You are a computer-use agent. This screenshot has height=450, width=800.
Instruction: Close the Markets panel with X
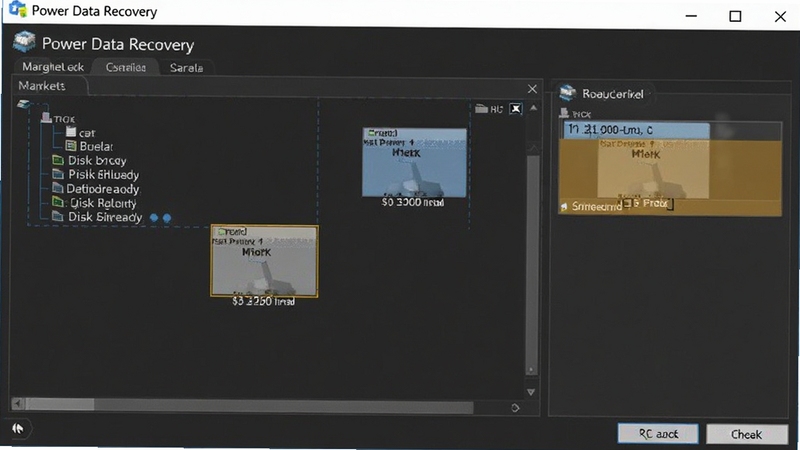coord(532,89)
